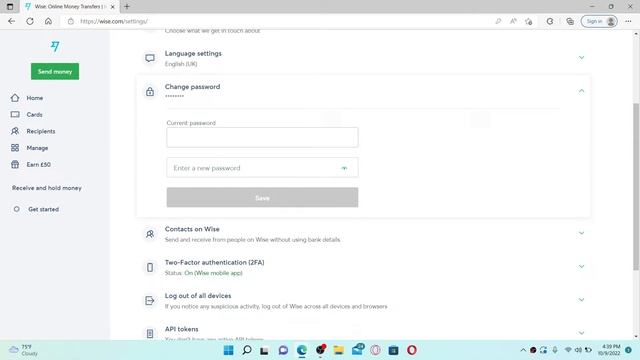Open Microsoft Edge from taskbar
The height and width of the screenshot is (360, 640).
coord(302,350)
